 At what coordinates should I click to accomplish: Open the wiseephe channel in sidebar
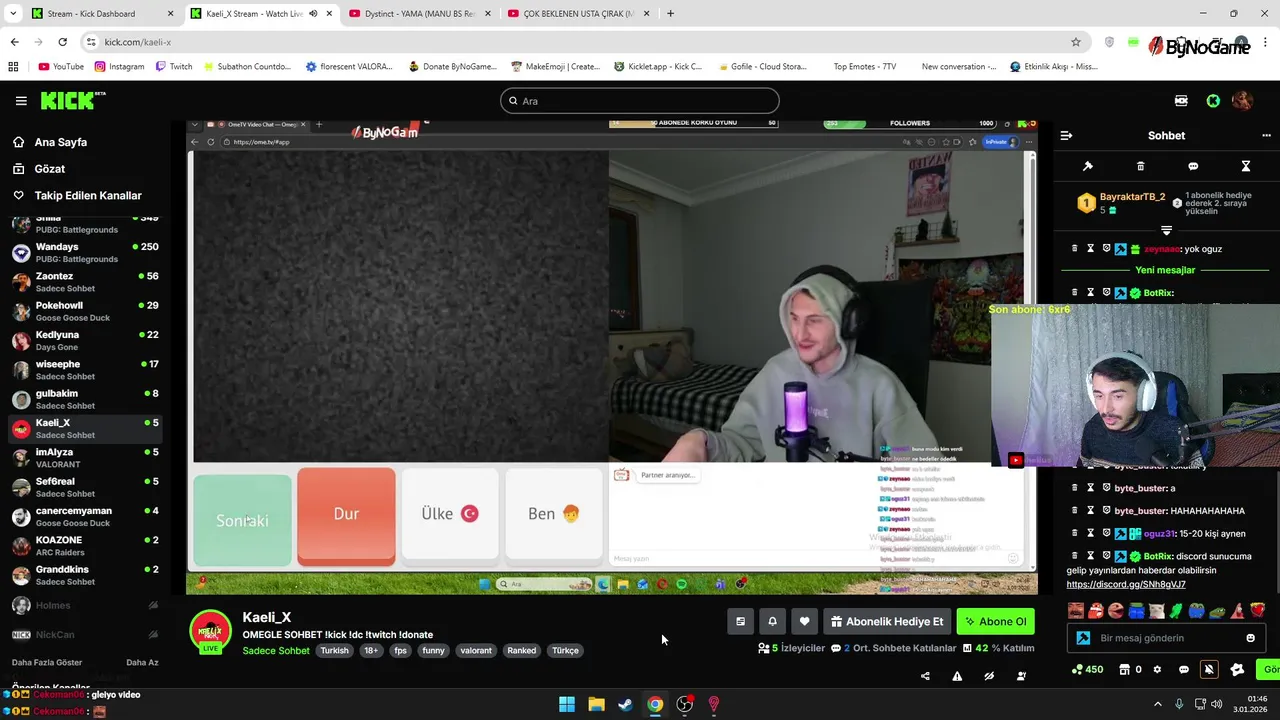(85, 370)
